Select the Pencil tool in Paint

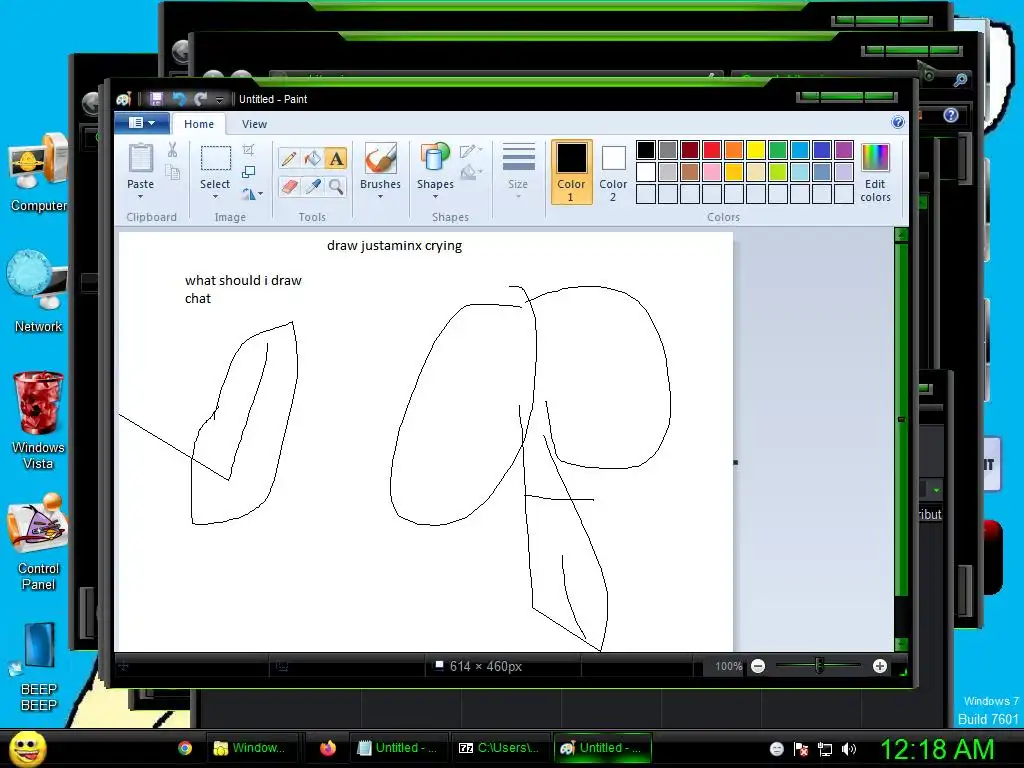pos(289,159)
